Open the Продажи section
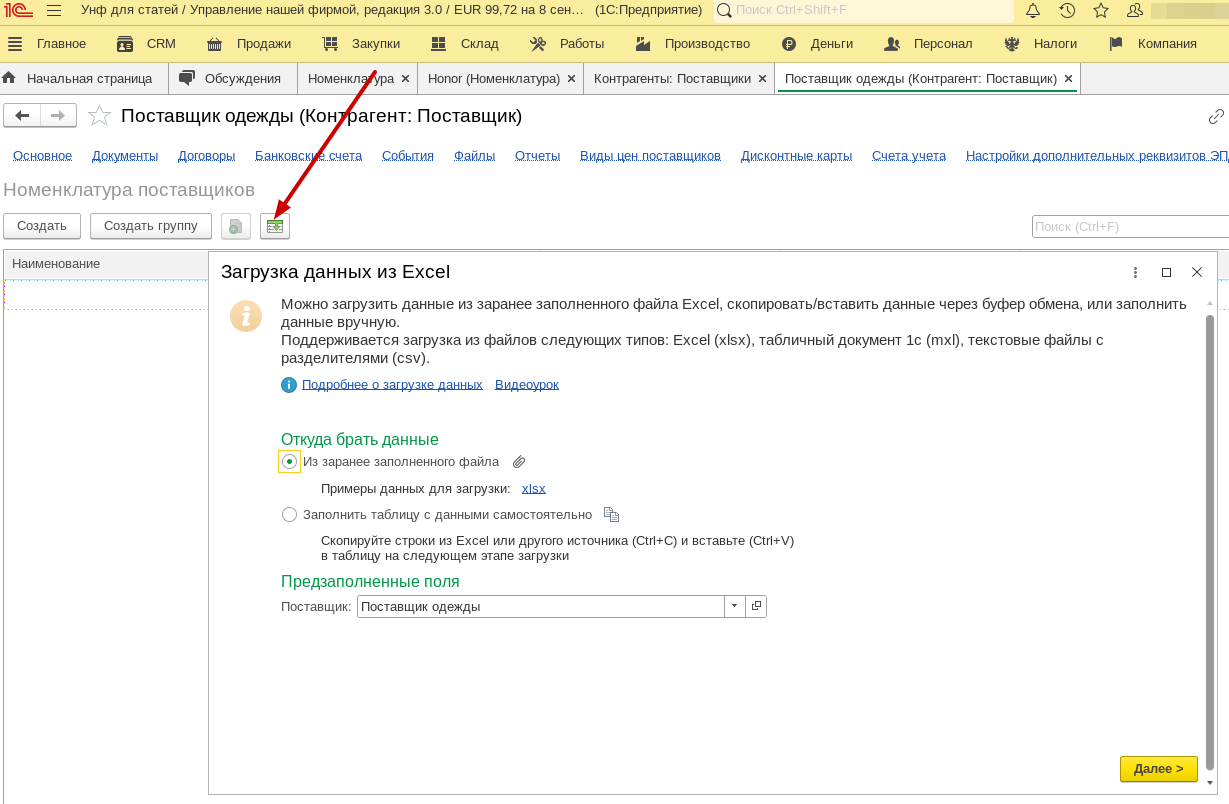 pyautogui.click(x=249, y=44)
